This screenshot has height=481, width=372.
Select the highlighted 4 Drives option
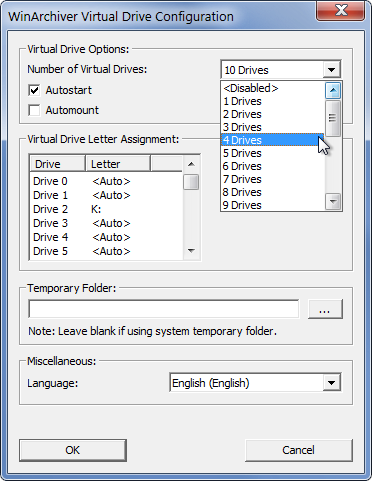(x=272, y=140)
